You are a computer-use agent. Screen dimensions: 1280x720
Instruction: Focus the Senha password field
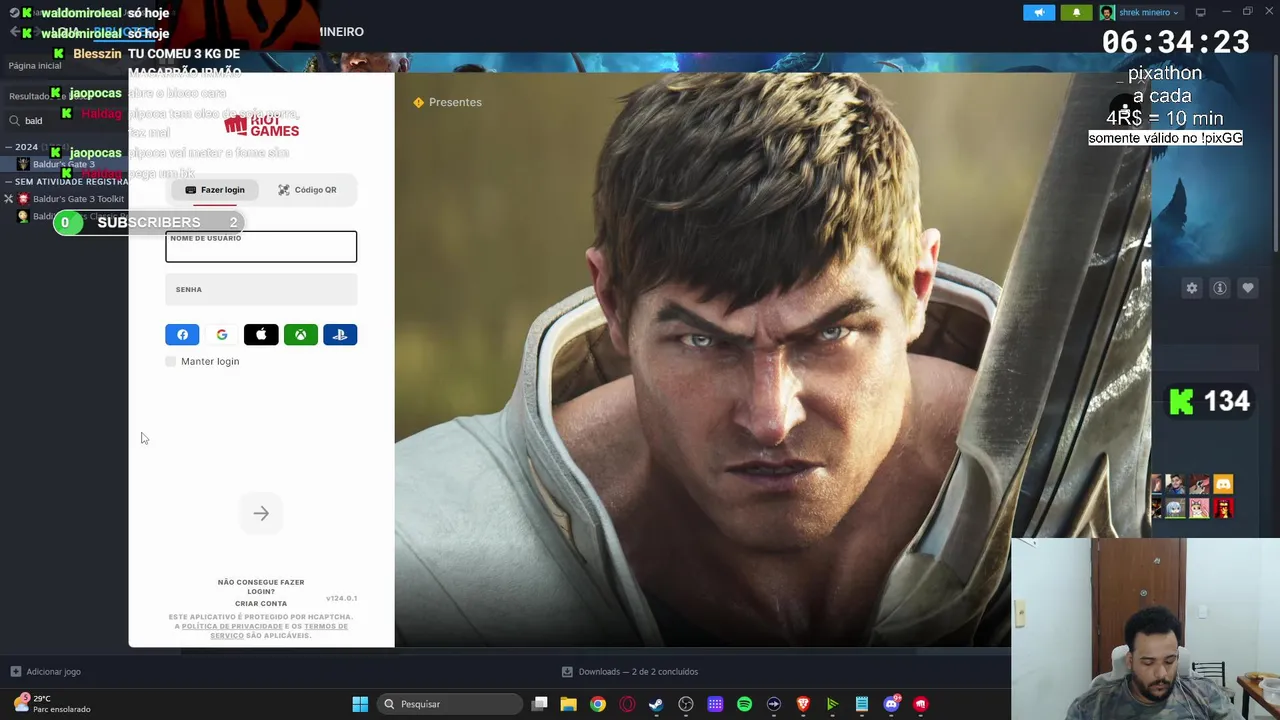(261, 290)
